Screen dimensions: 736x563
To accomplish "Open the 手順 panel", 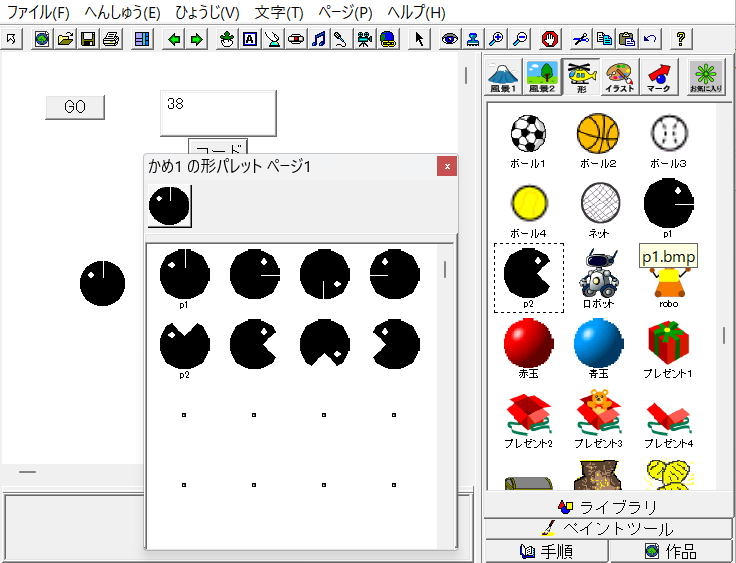I will [x=546, y=551].
